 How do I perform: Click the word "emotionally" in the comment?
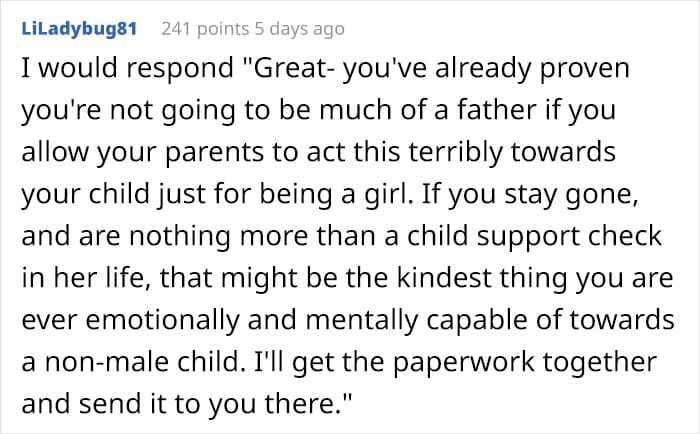(162, 321)
